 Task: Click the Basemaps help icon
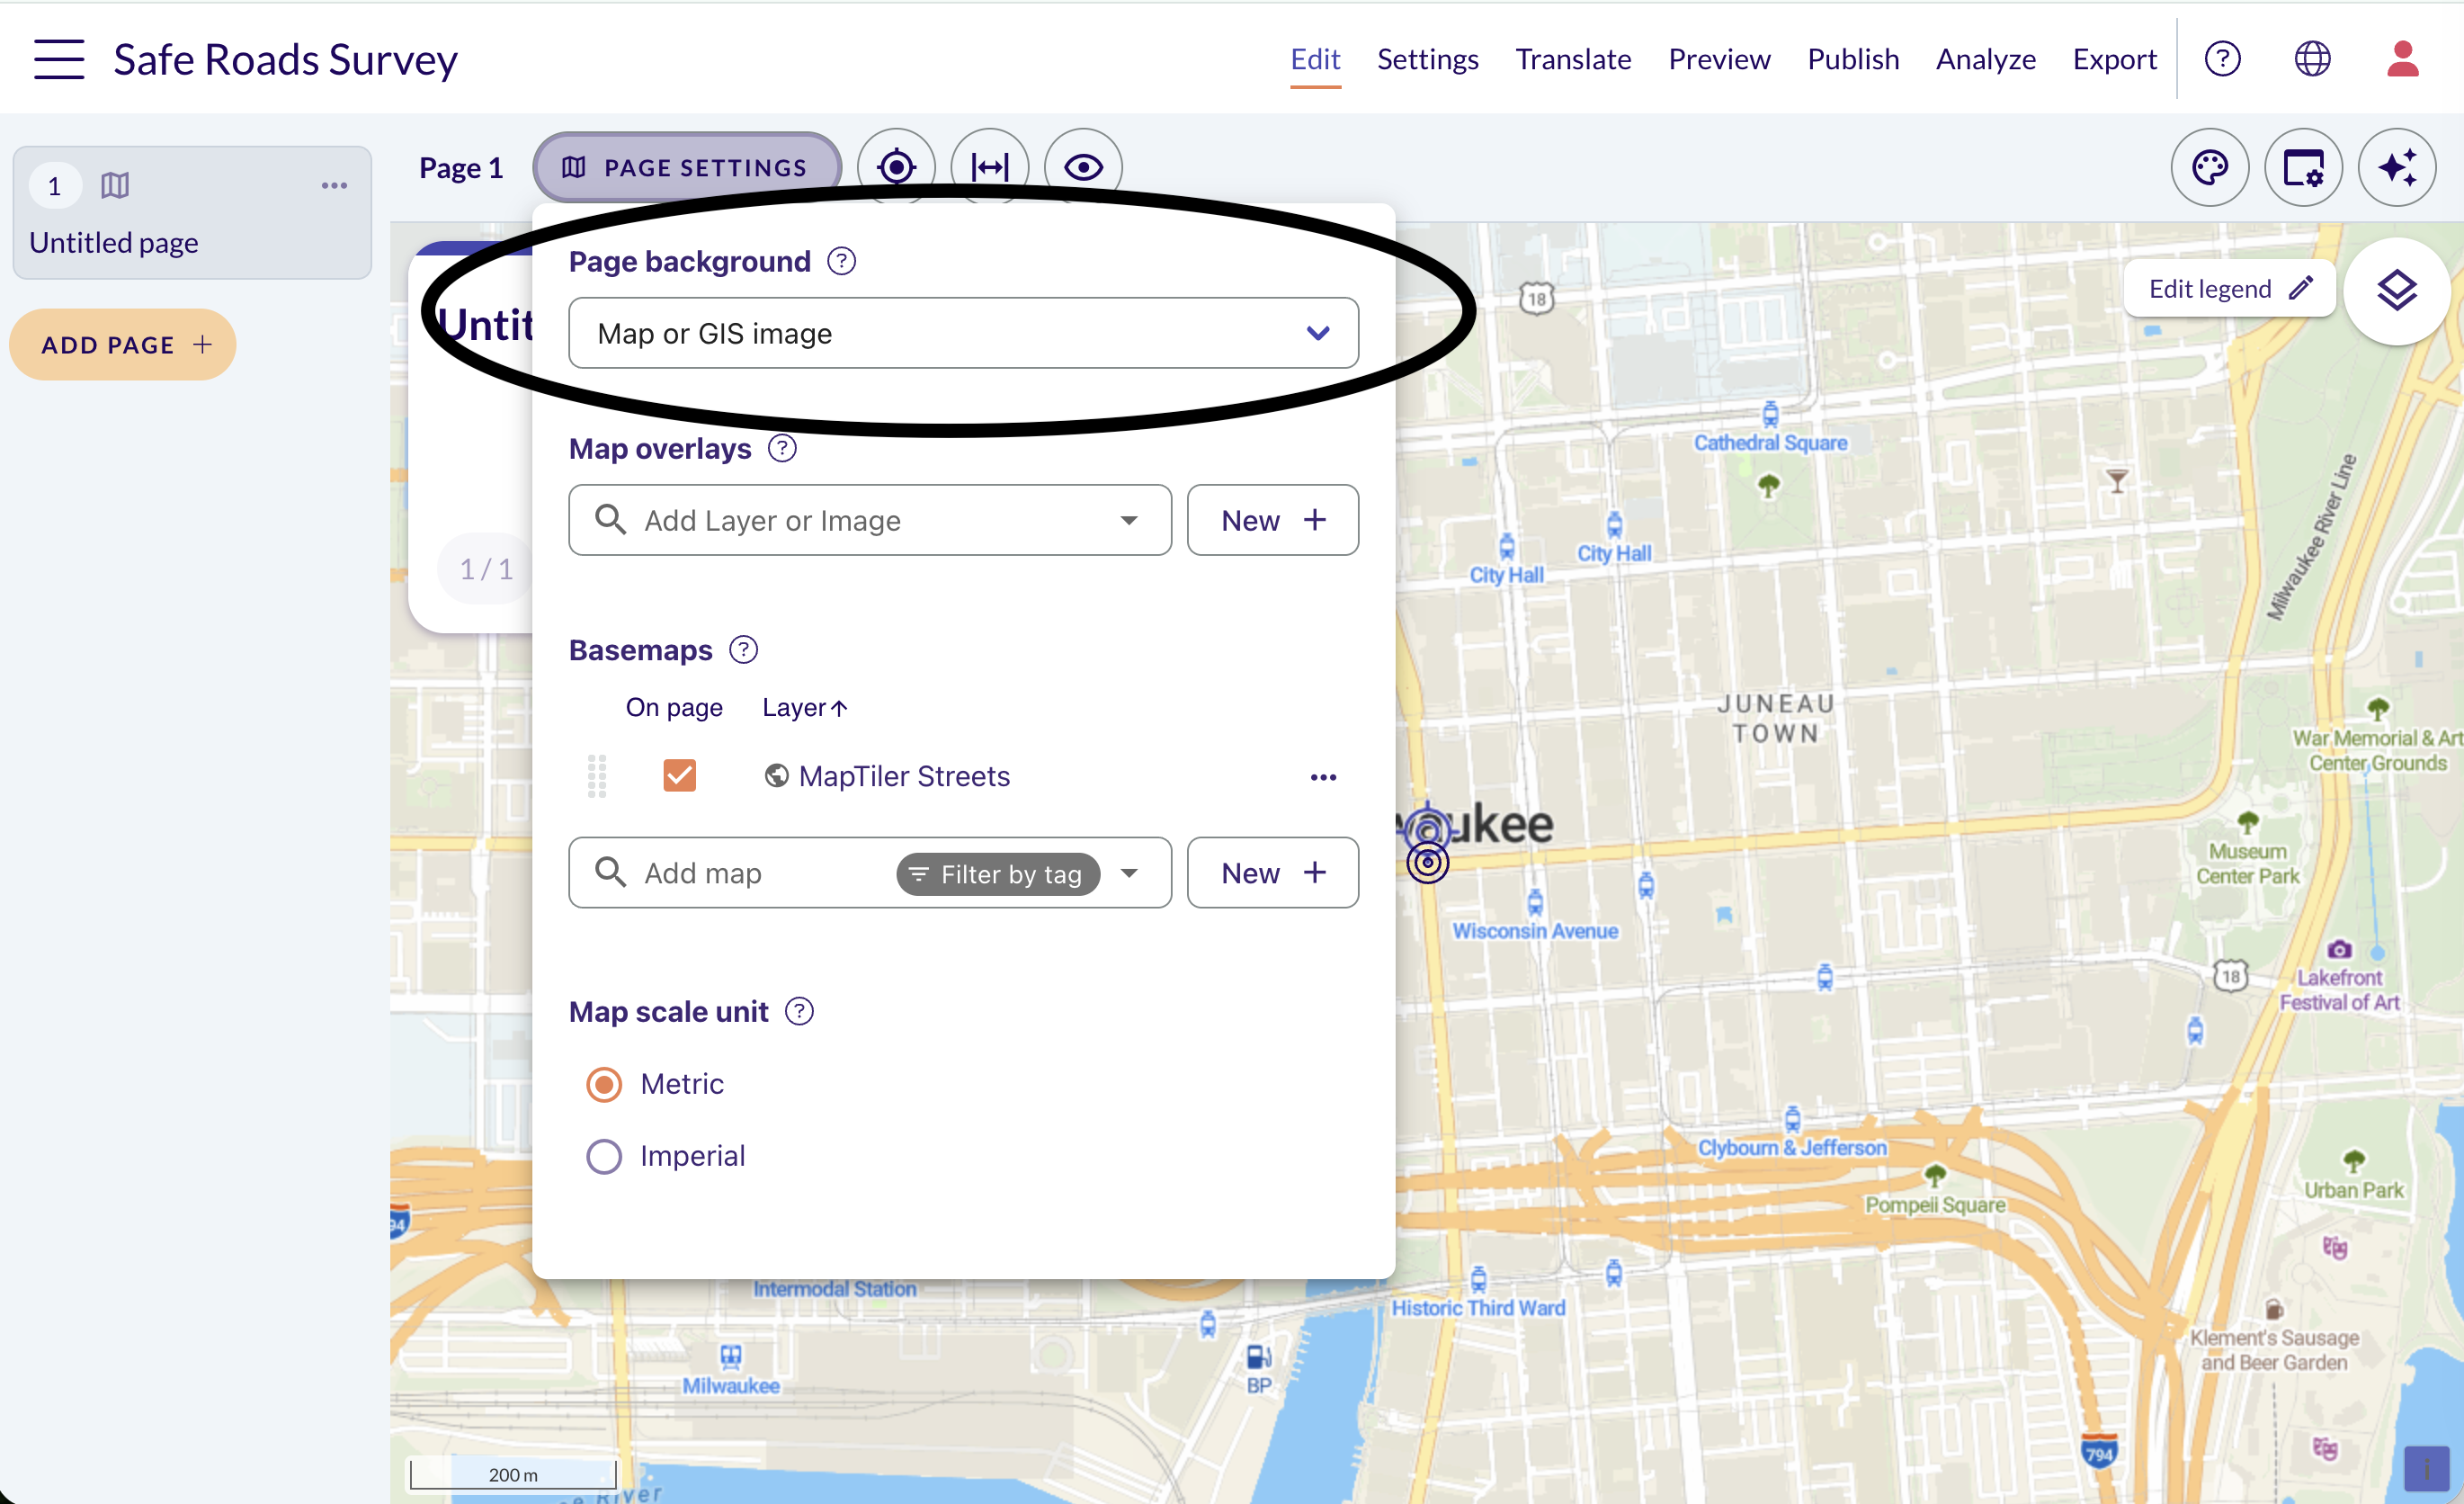pos(743,650)
